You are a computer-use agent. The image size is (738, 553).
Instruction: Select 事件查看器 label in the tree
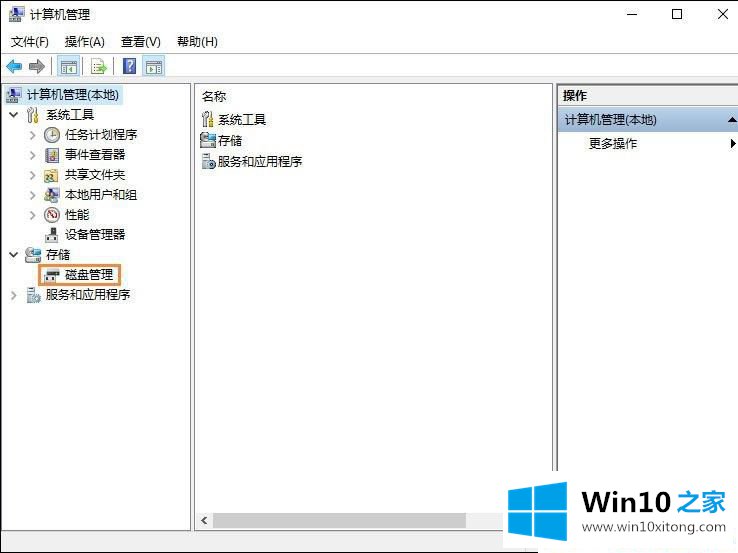(95, 155)
